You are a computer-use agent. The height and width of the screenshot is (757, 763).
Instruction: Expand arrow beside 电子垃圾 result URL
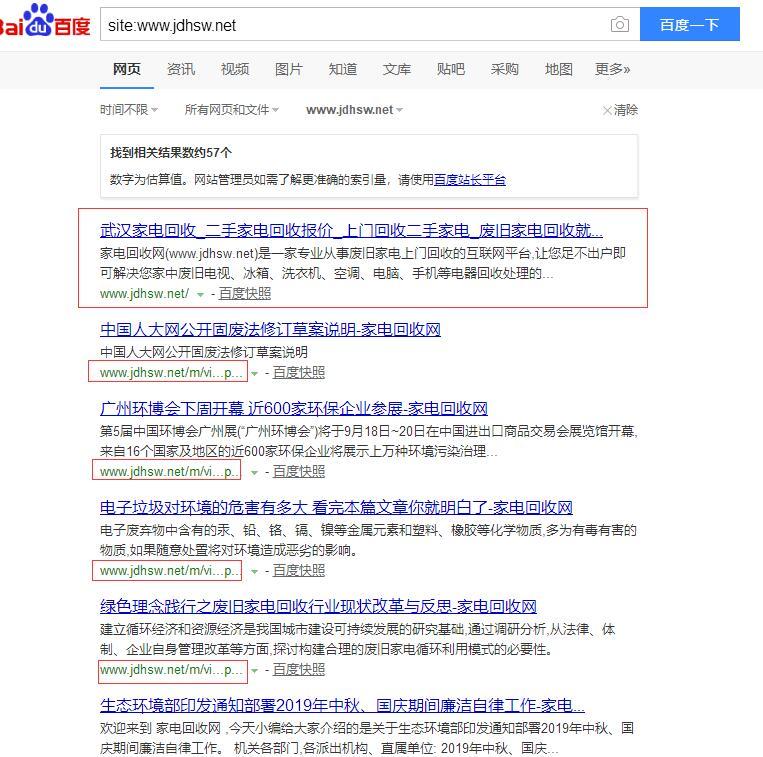tap(254, 572)
